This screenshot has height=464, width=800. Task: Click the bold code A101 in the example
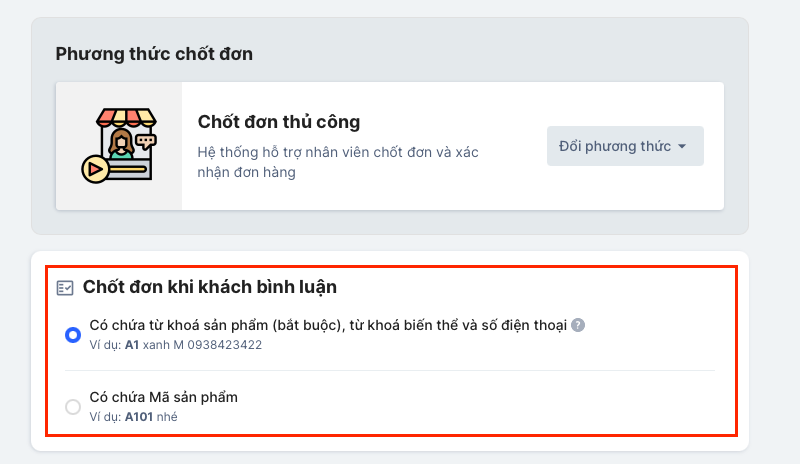pyautogui.click(x=139, y=417)
